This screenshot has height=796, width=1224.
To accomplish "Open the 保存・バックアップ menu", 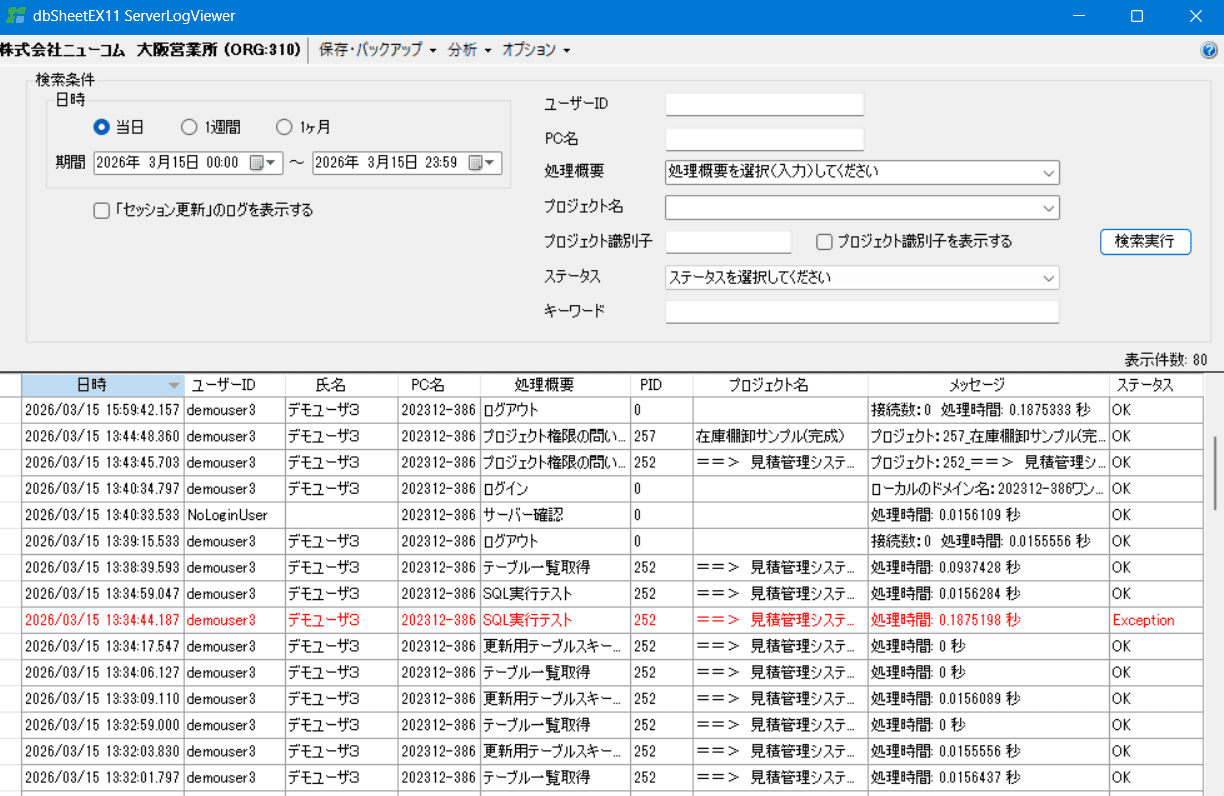I will click(377, 50).
